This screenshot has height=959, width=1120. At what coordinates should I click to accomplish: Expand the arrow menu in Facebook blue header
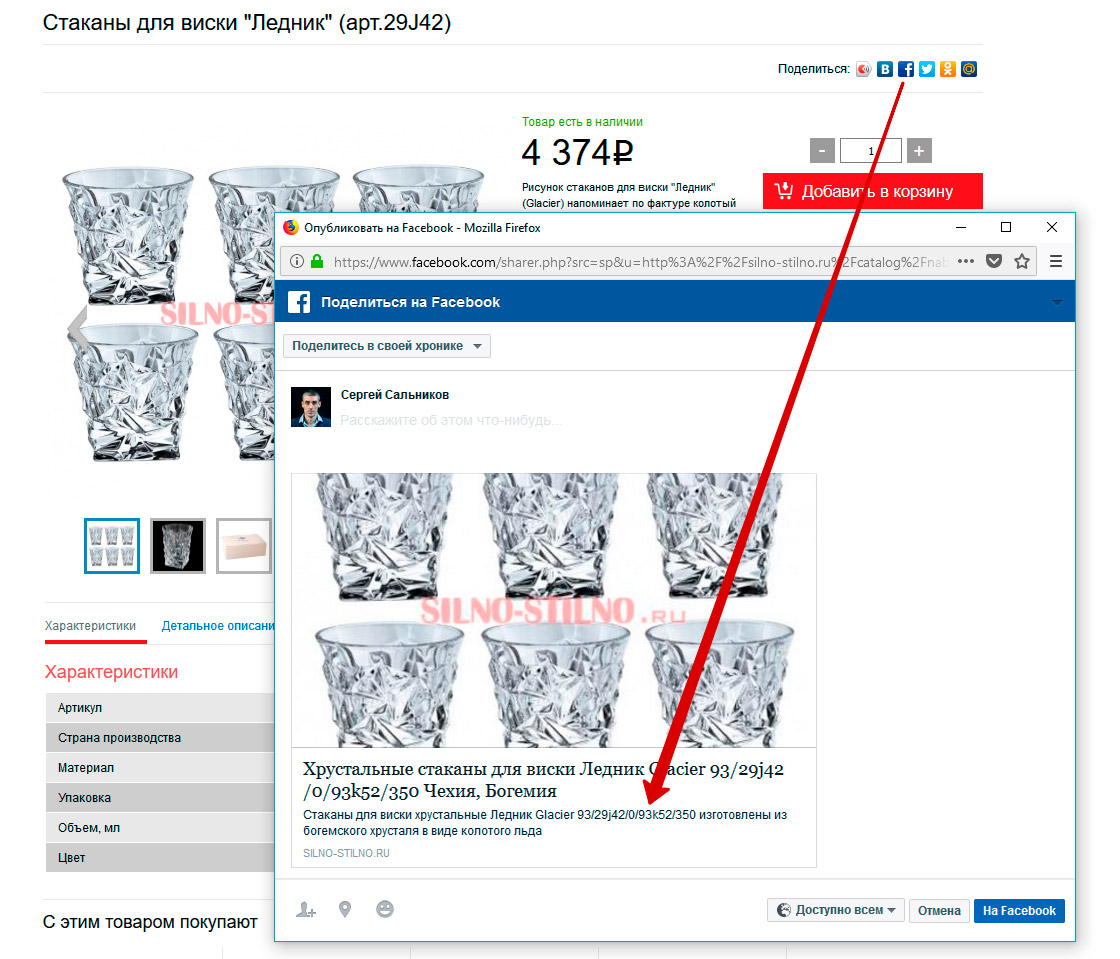tap(1057, 302)
